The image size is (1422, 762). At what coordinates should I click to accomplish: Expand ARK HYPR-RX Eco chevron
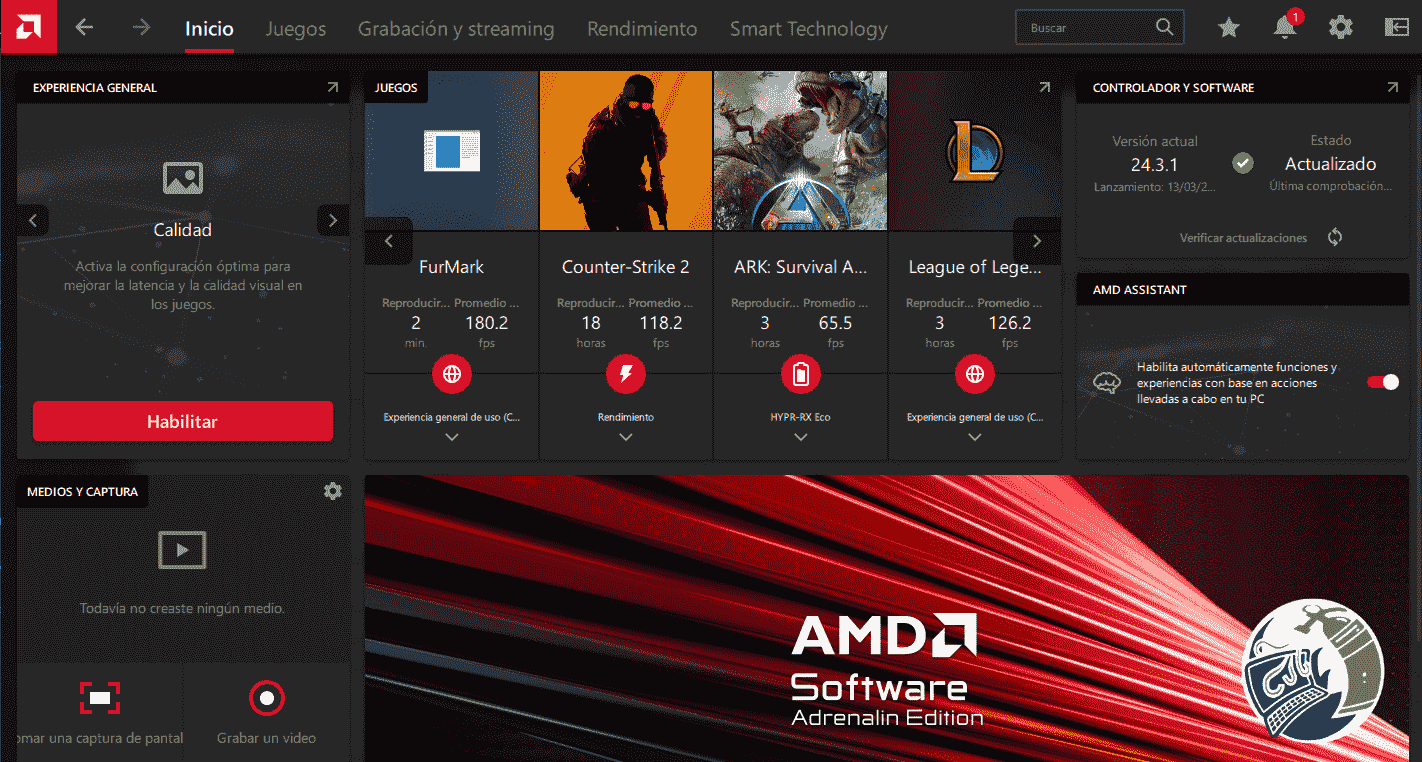pyautogui.click(x=800, y=437)
